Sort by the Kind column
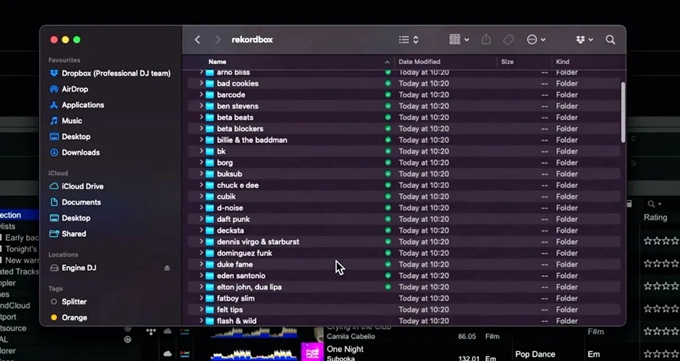The width and height of the screenshot is (680, 361). point(562,62)
